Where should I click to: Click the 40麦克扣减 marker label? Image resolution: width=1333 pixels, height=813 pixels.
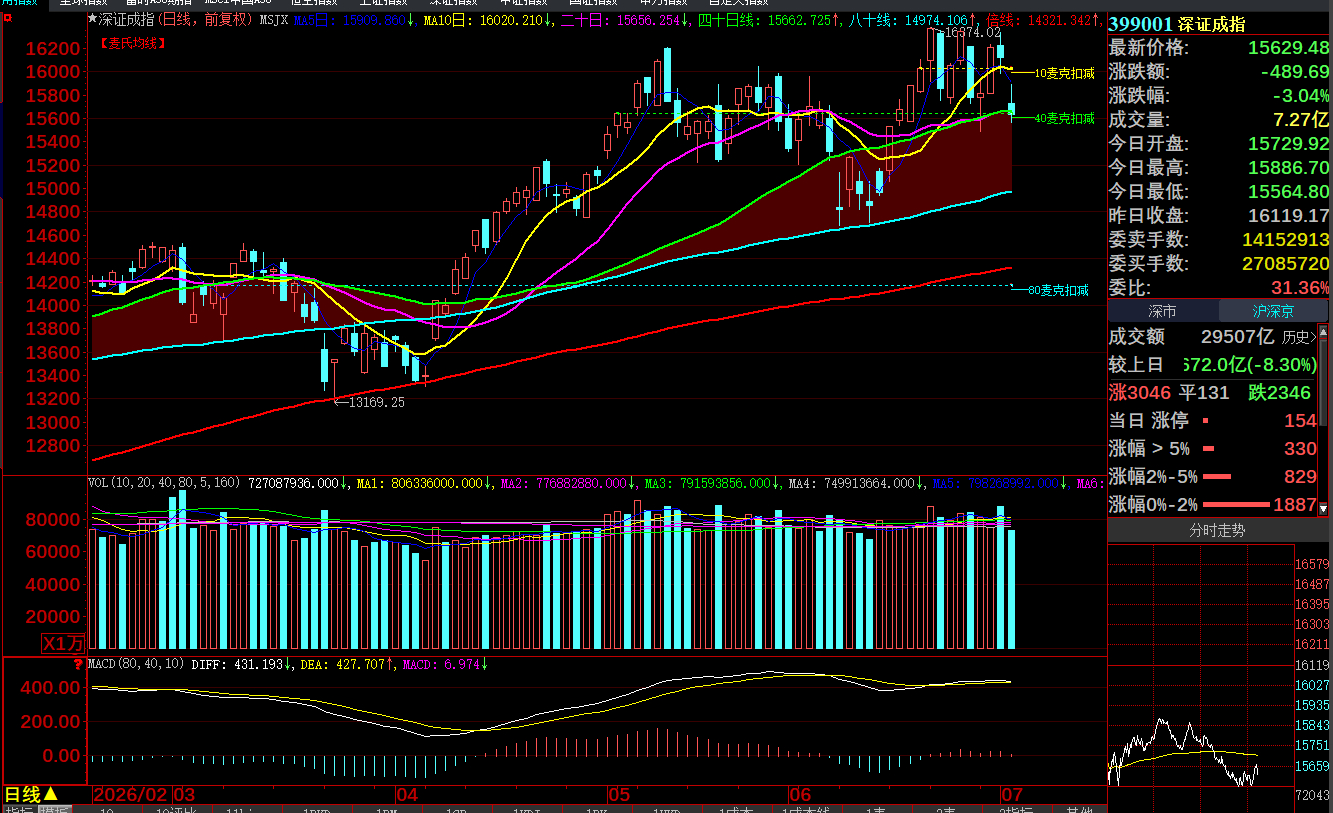coord(1064,118)
